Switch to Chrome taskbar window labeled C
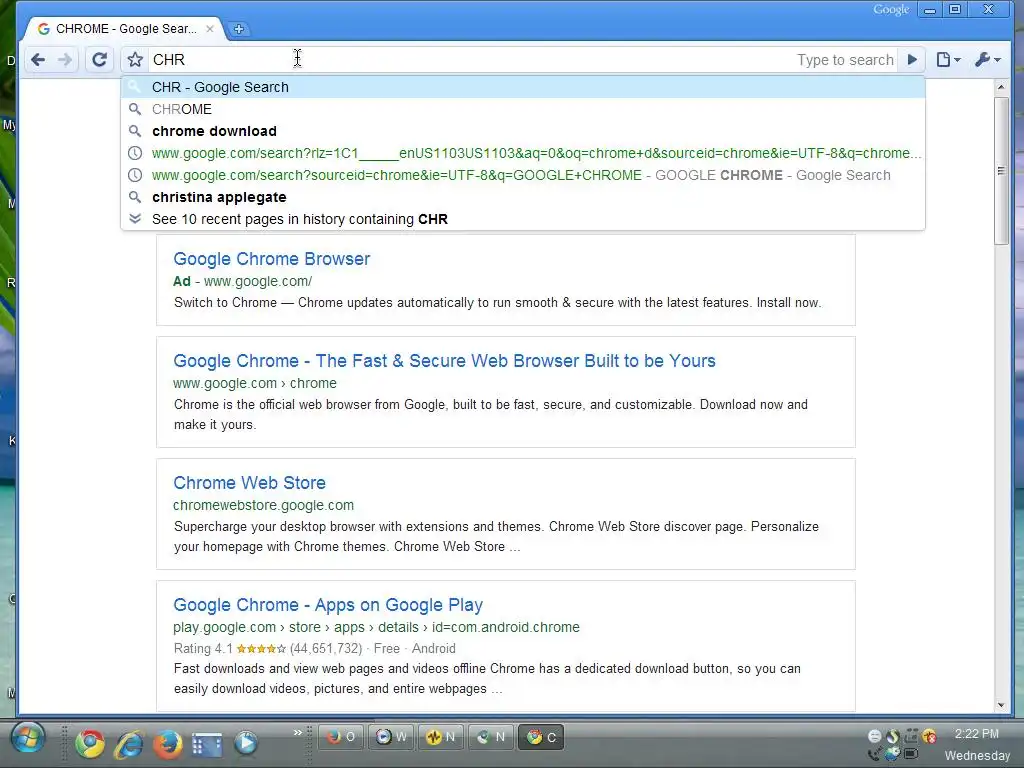The width and height of the screenshot is (1024, 768). click(541, 737)
